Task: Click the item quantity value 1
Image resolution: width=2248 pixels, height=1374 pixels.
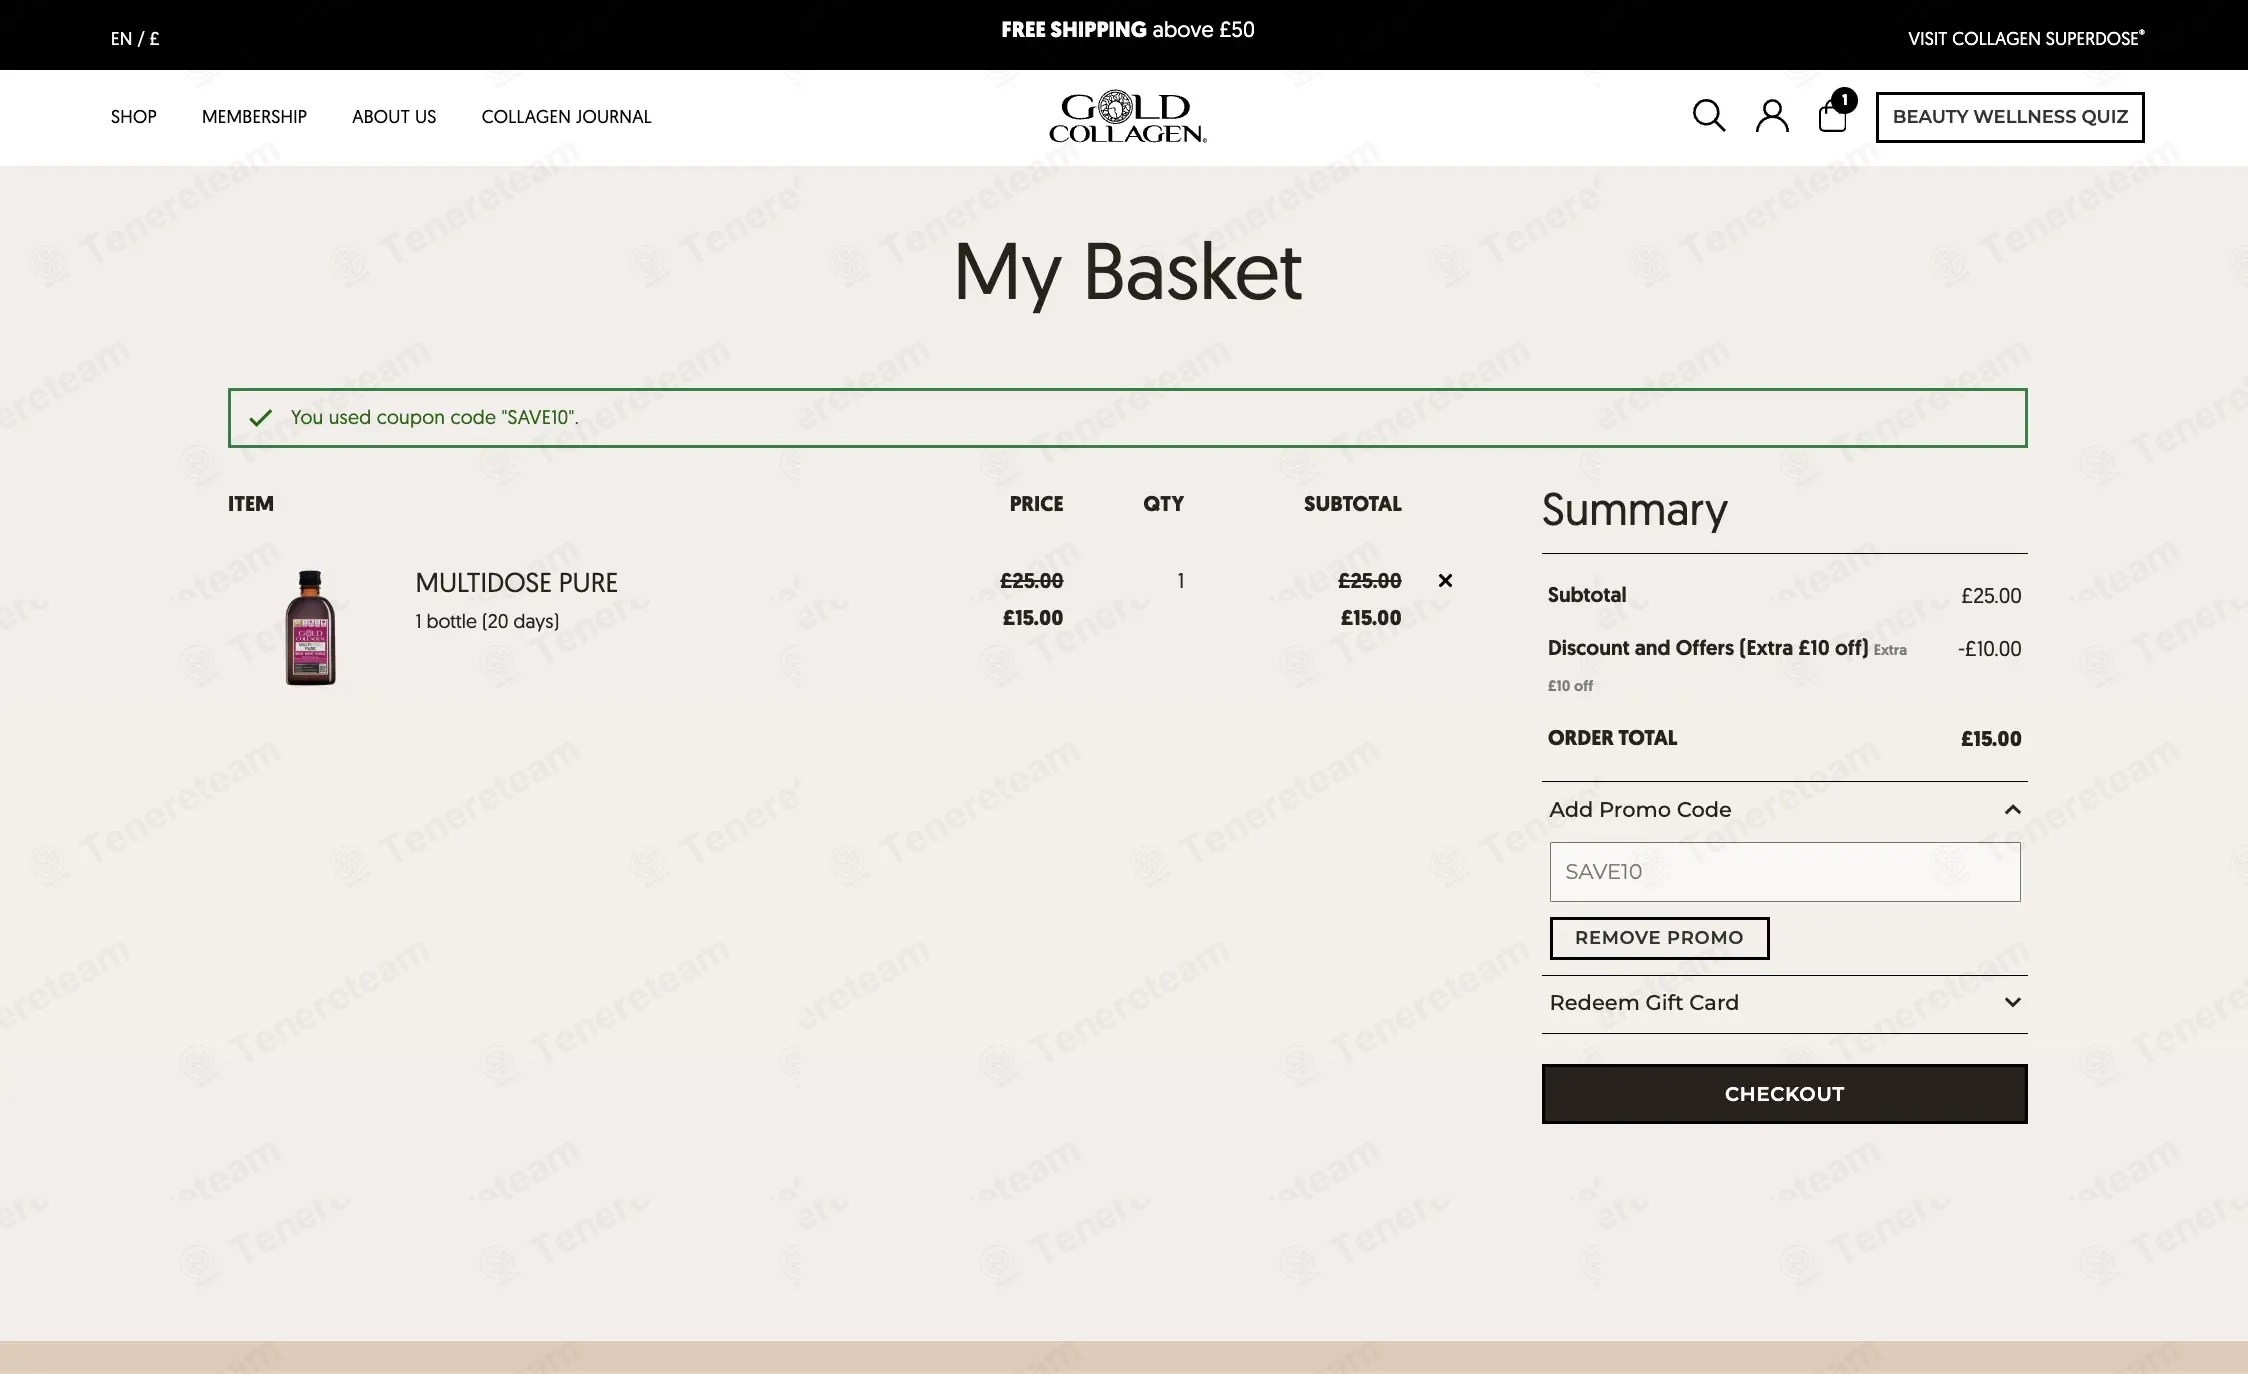Action: pyautogui.click(x=1180, y=581)
